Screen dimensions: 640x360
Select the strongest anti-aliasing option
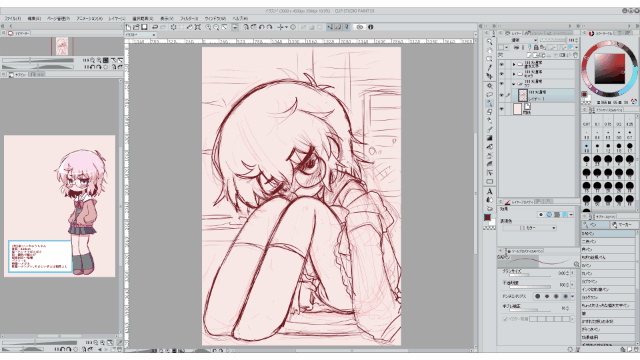(565, 296)
